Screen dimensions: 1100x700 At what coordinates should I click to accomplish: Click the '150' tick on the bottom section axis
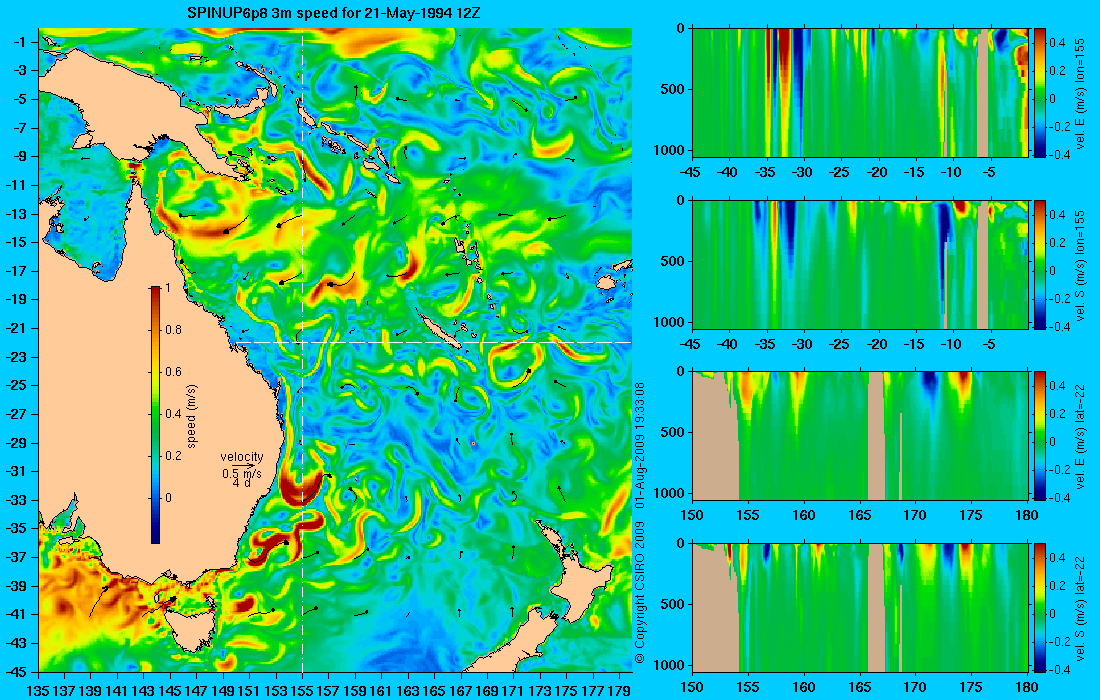(692, 687)
